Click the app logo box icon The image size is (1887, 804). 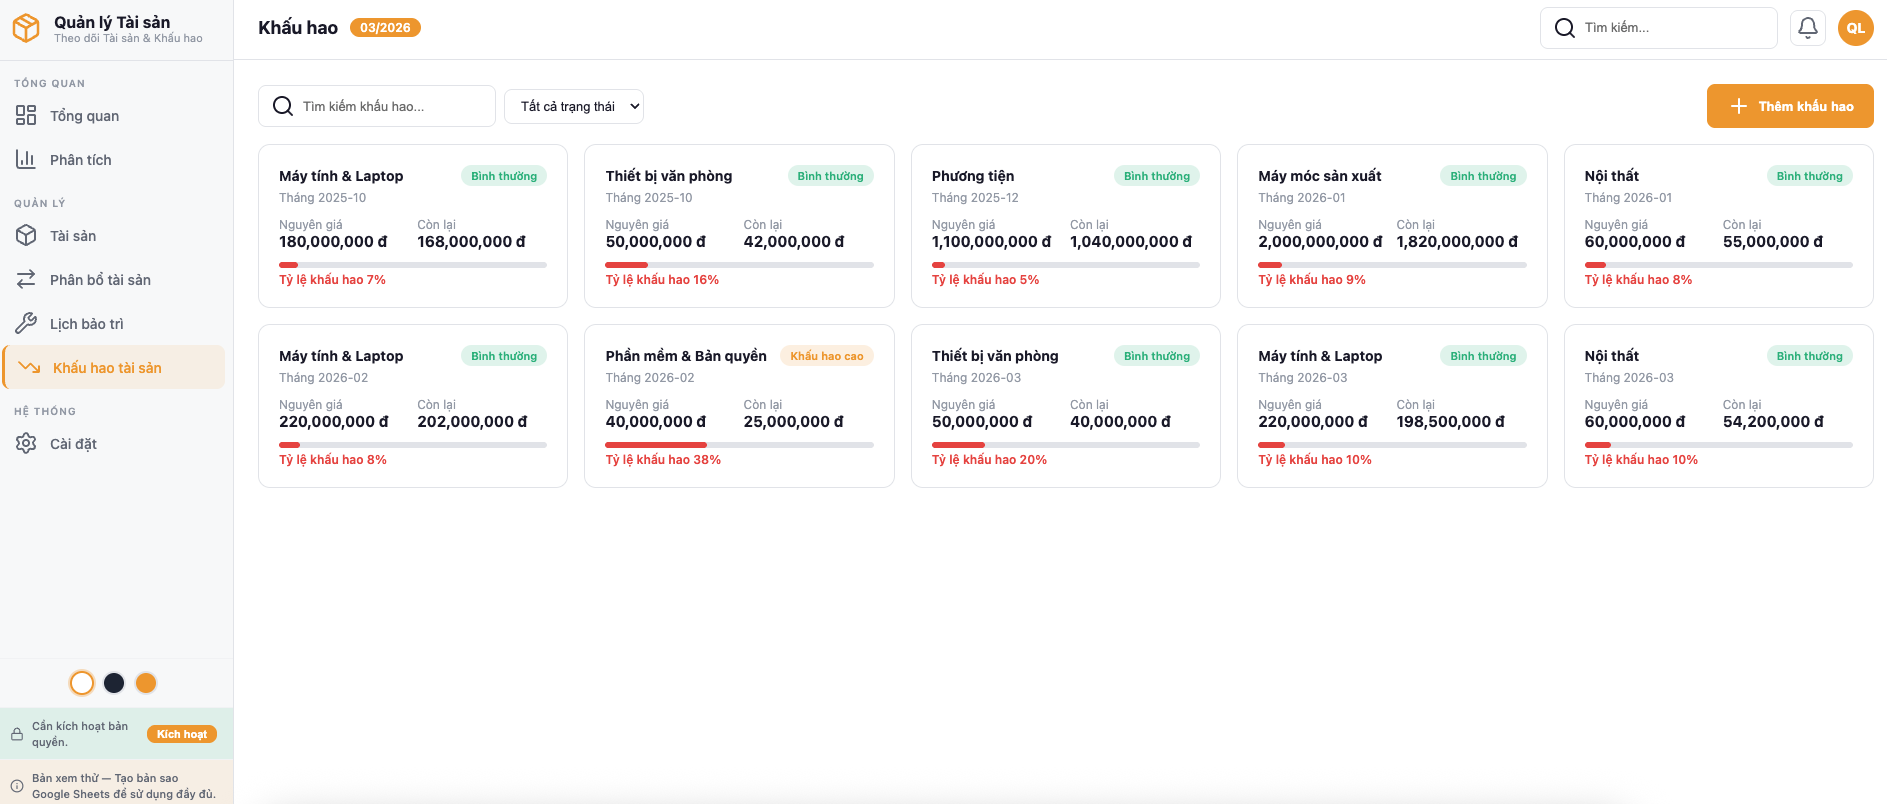[x=26, y=28]
